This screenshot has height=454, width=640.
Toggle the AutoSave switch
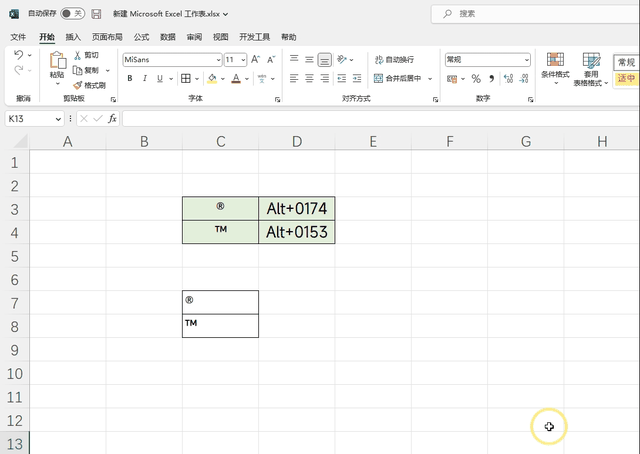pyautogui.click(x=73, y=13)
